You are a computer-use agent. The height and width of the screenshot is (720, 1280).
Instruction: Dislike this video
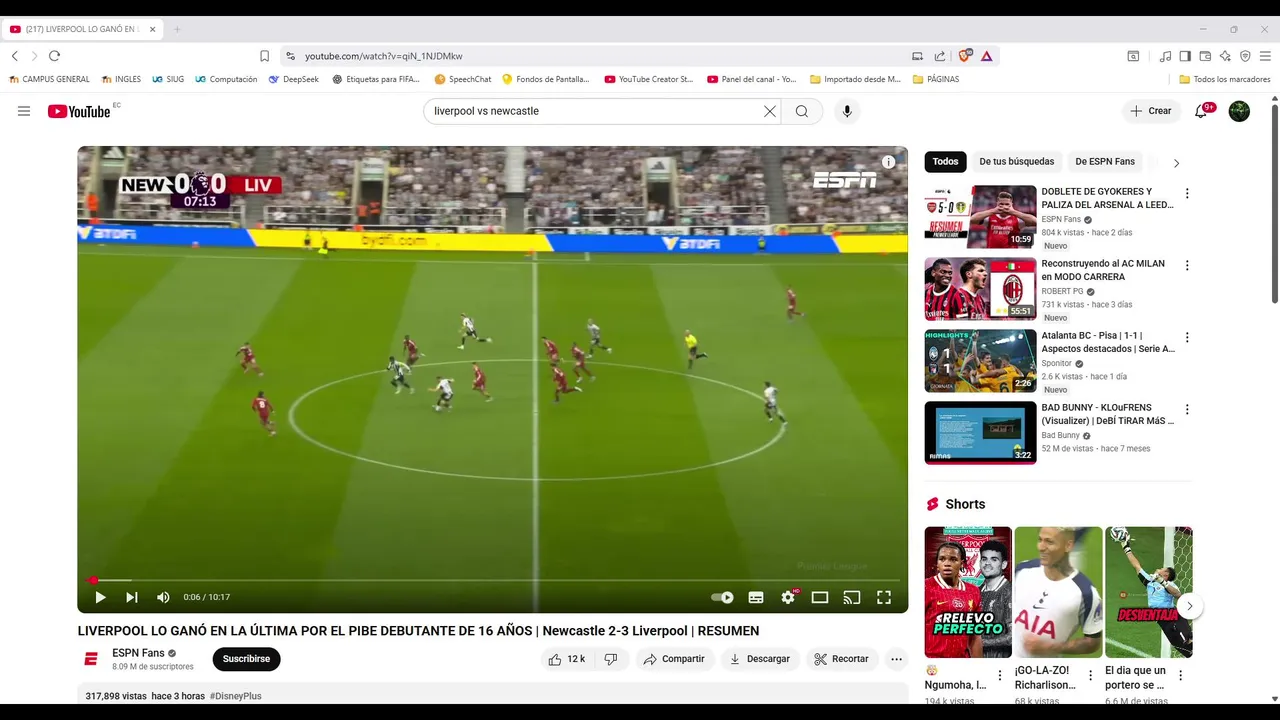point(611,659)
